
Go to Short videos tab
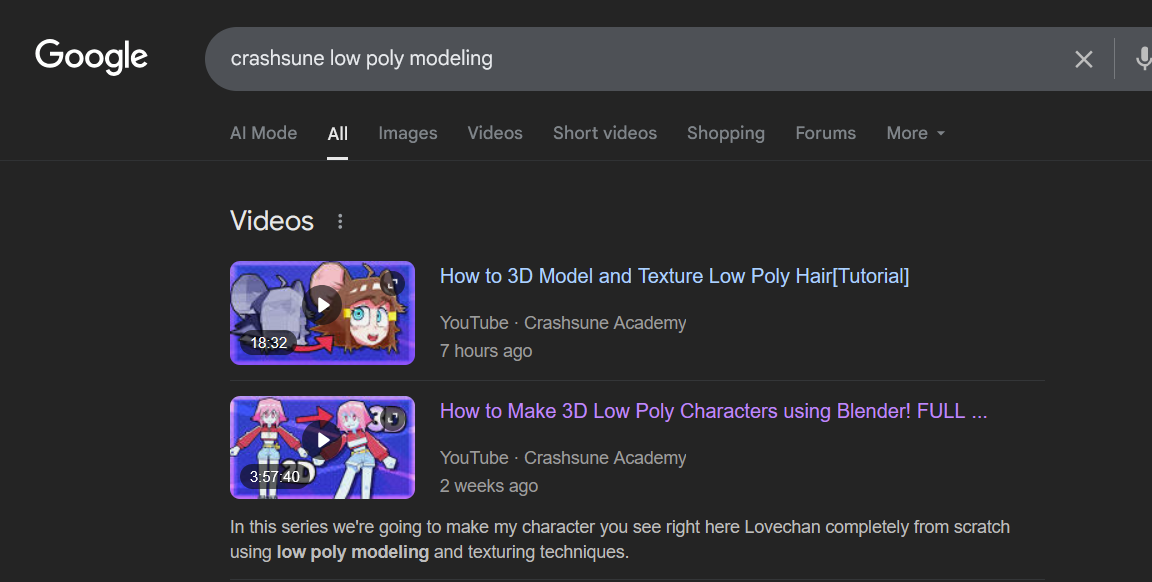click(x=605, y=133)
